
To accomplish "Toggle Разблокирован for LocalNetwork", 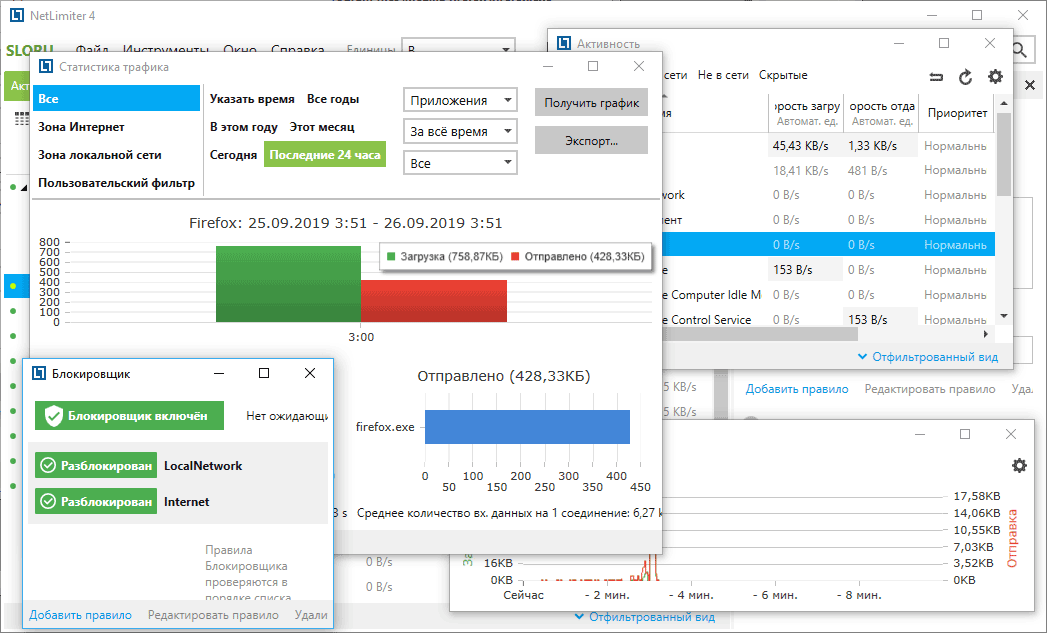I will pyautogui.click(x=96, y=465).
